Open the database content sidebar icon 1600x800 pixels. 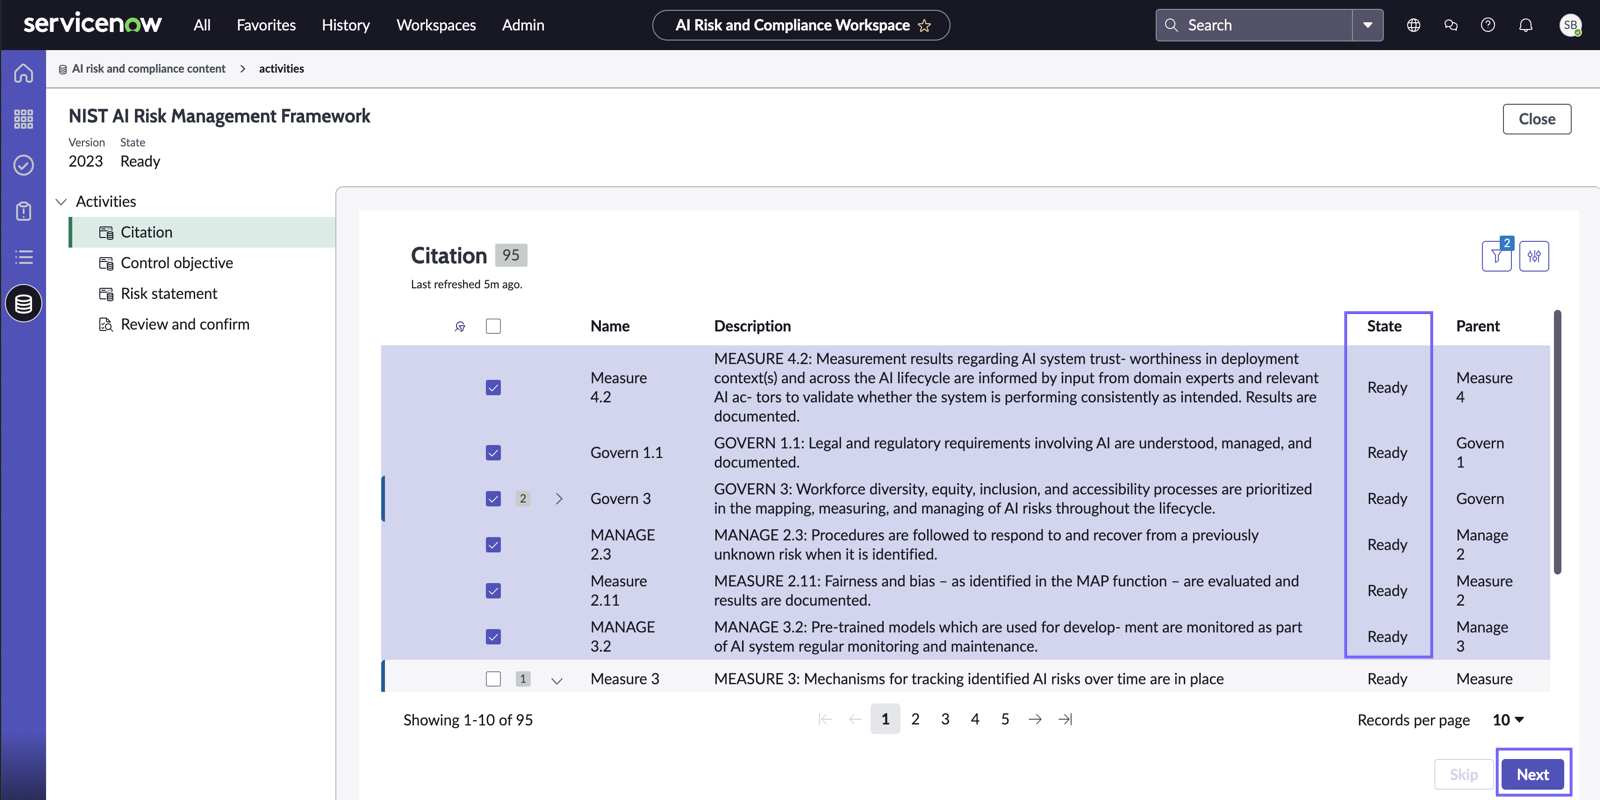click(x=23, y=303)
